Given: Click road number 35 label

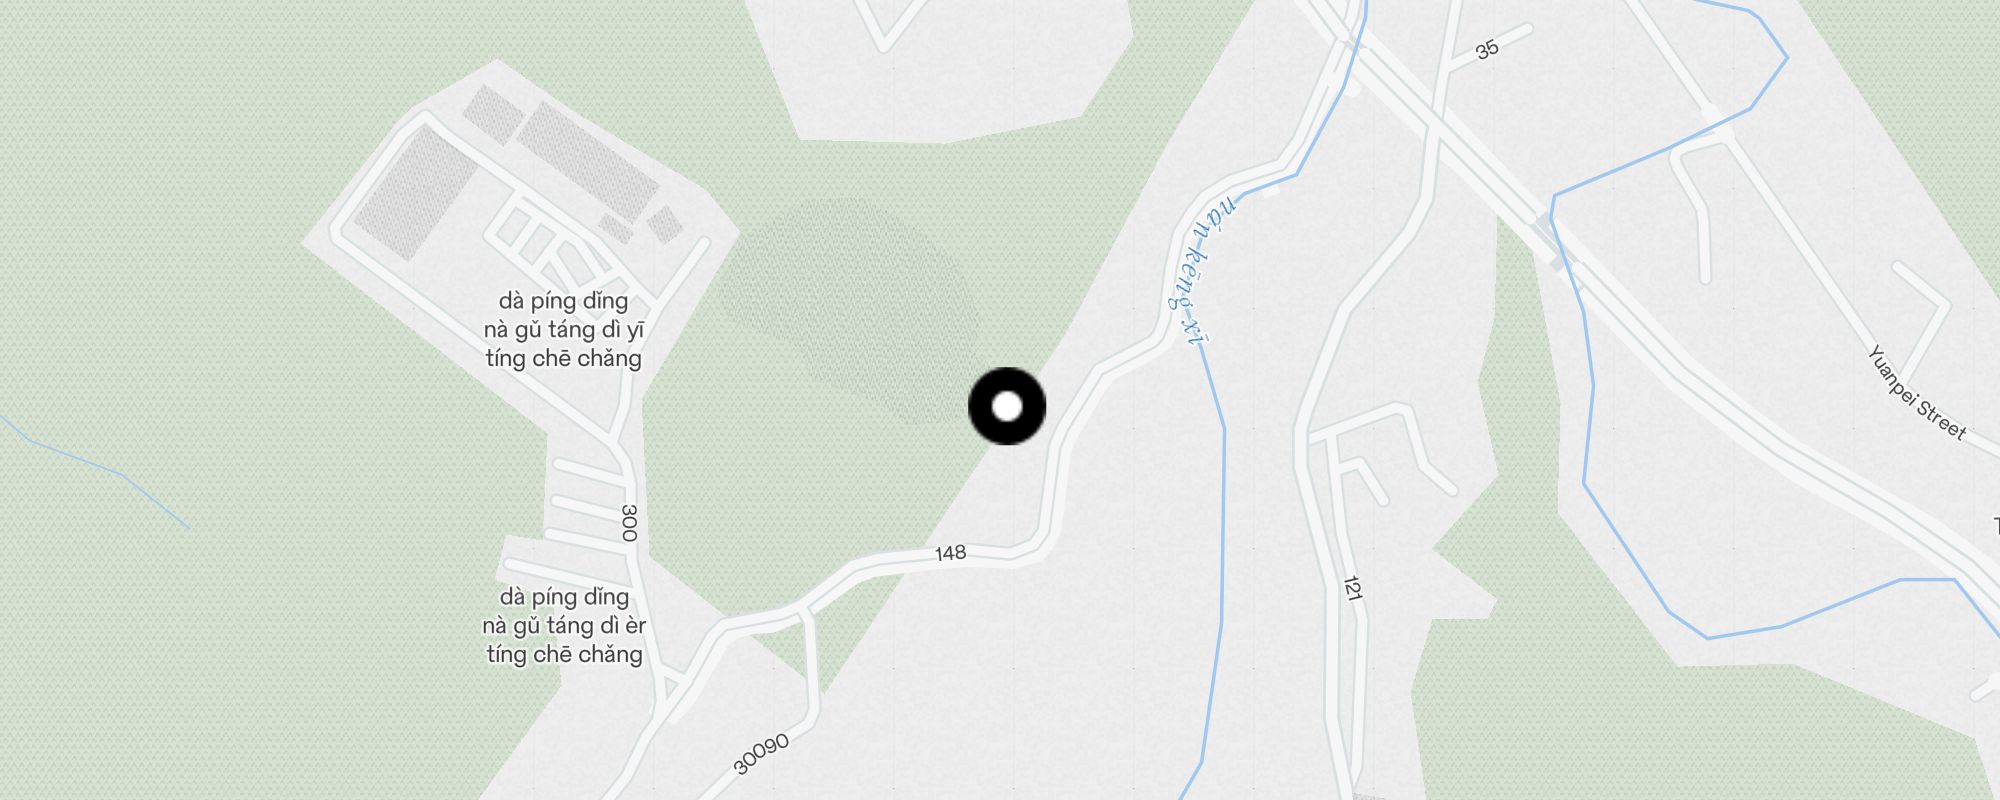Looking at the screenshot, I should [x=1487, y=49].
